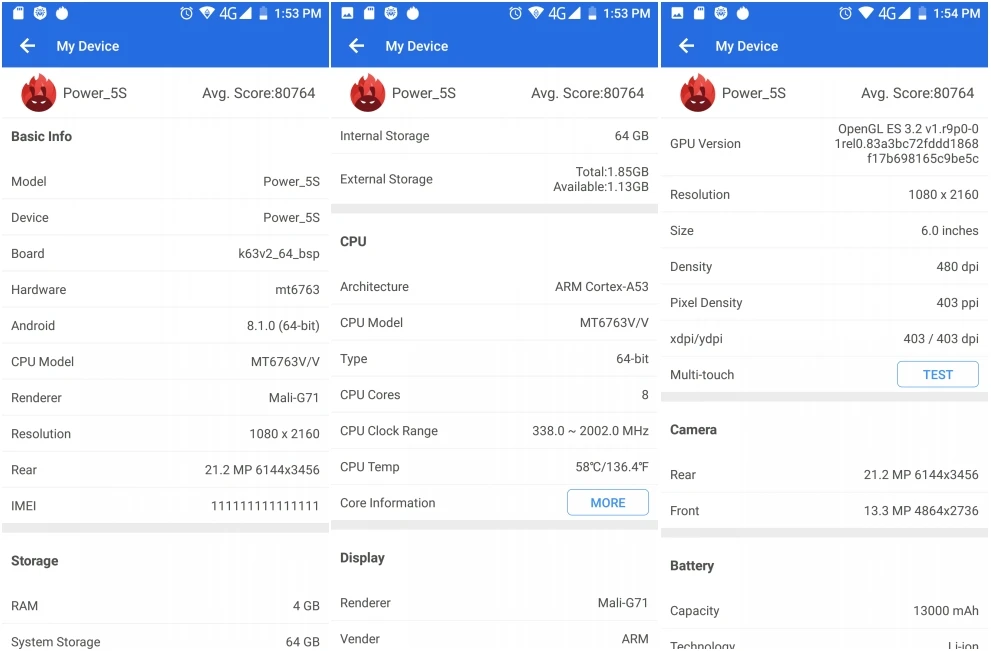Select the Model row showing Power_5S
Screen dimensions: 991x651
[x=166, y=181]
